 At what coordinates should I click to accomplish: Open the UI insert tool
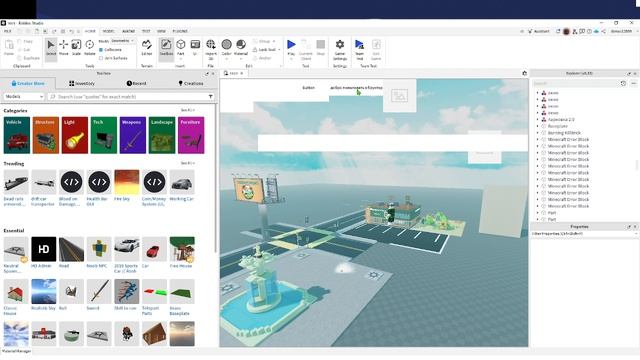coord(195,47)
